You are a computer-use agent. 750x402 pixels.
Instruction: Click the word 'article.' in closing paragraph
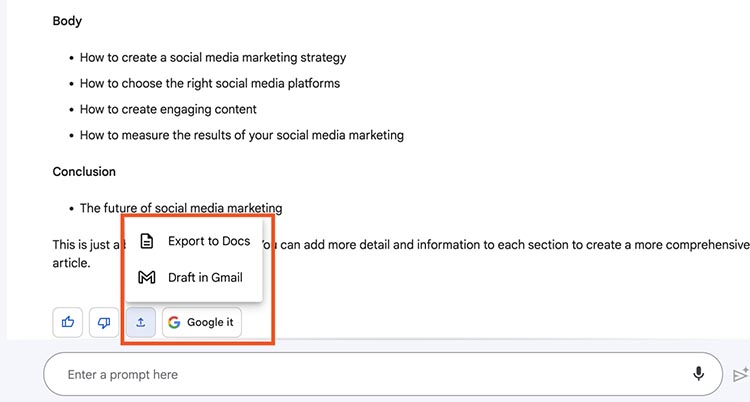click(x=71, y=263)
